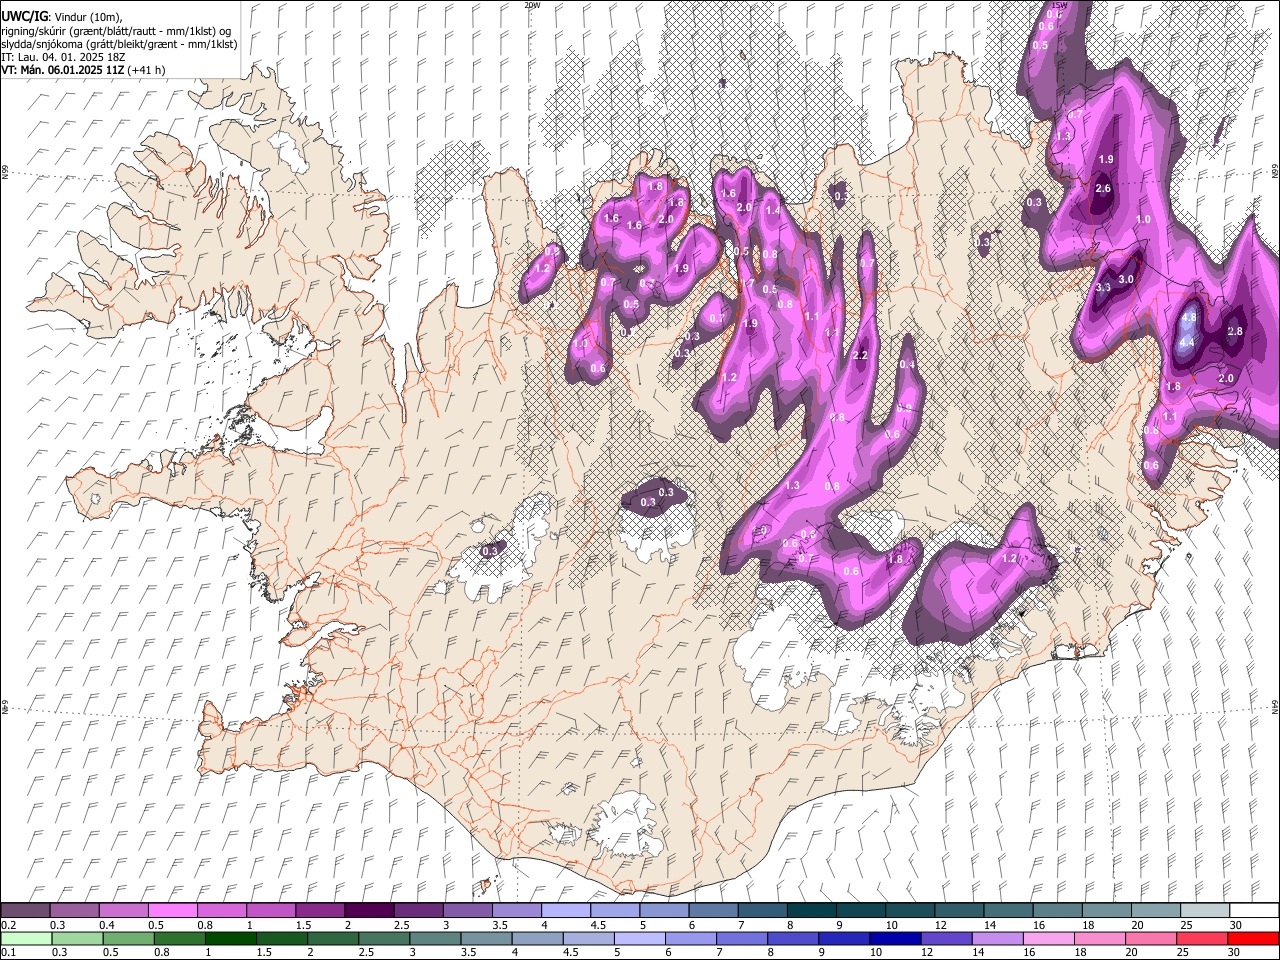Click the white swatch at 30 in upper legend bar
The height and width of the screenshot is (960, 1280).
1253,911
